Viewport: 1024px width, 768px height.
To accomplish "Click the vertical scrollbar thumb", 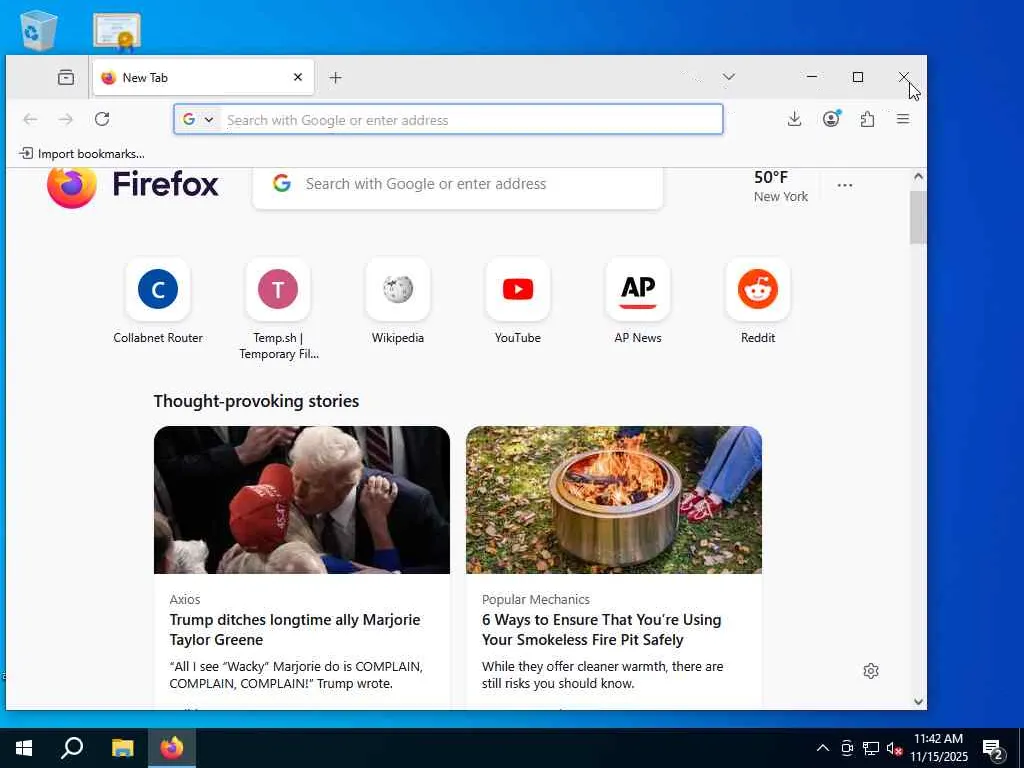I will coord(918,217).
